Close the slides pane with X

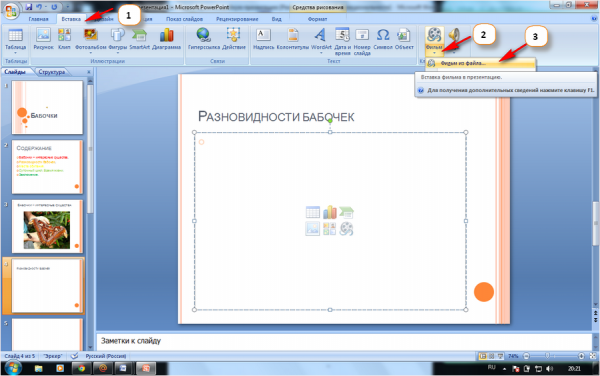point(89,72)
